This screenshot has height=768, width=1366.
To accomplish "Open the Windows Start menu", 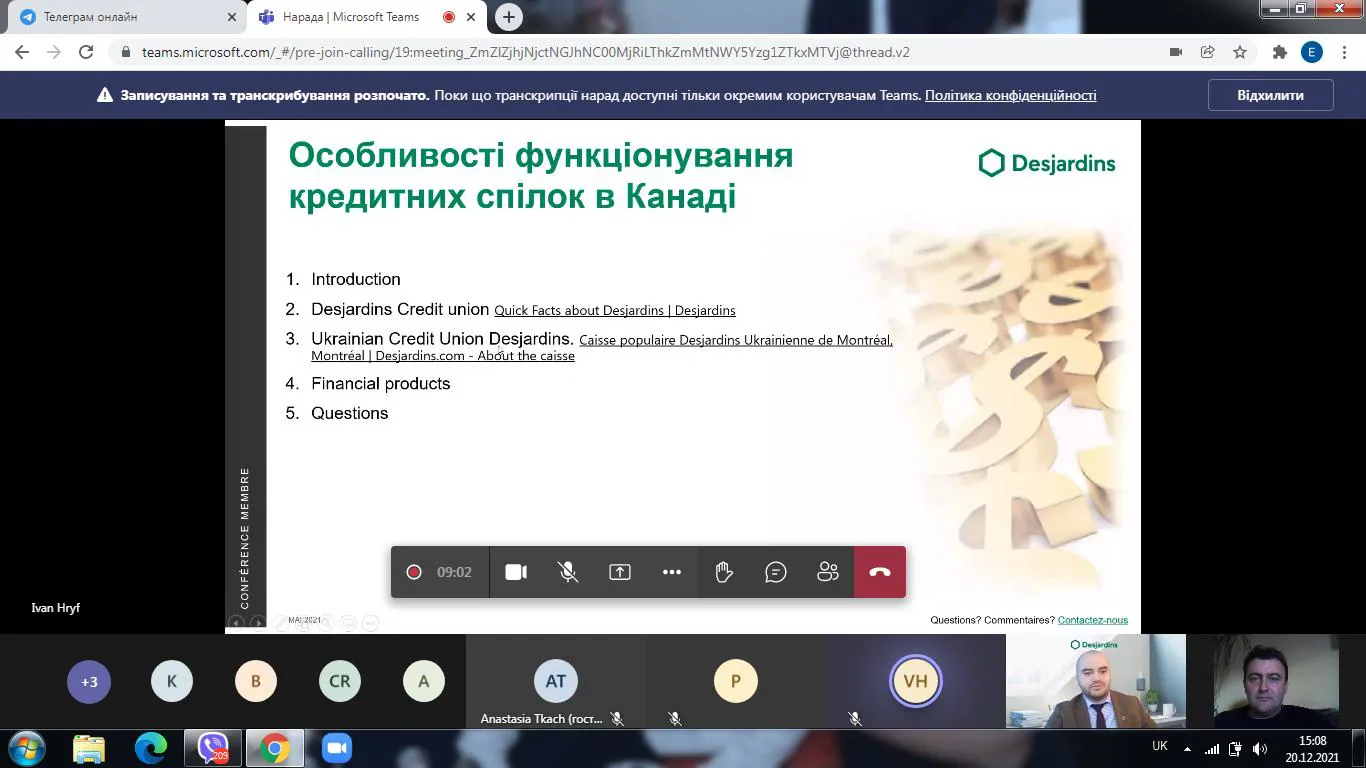I will (26, 748).
